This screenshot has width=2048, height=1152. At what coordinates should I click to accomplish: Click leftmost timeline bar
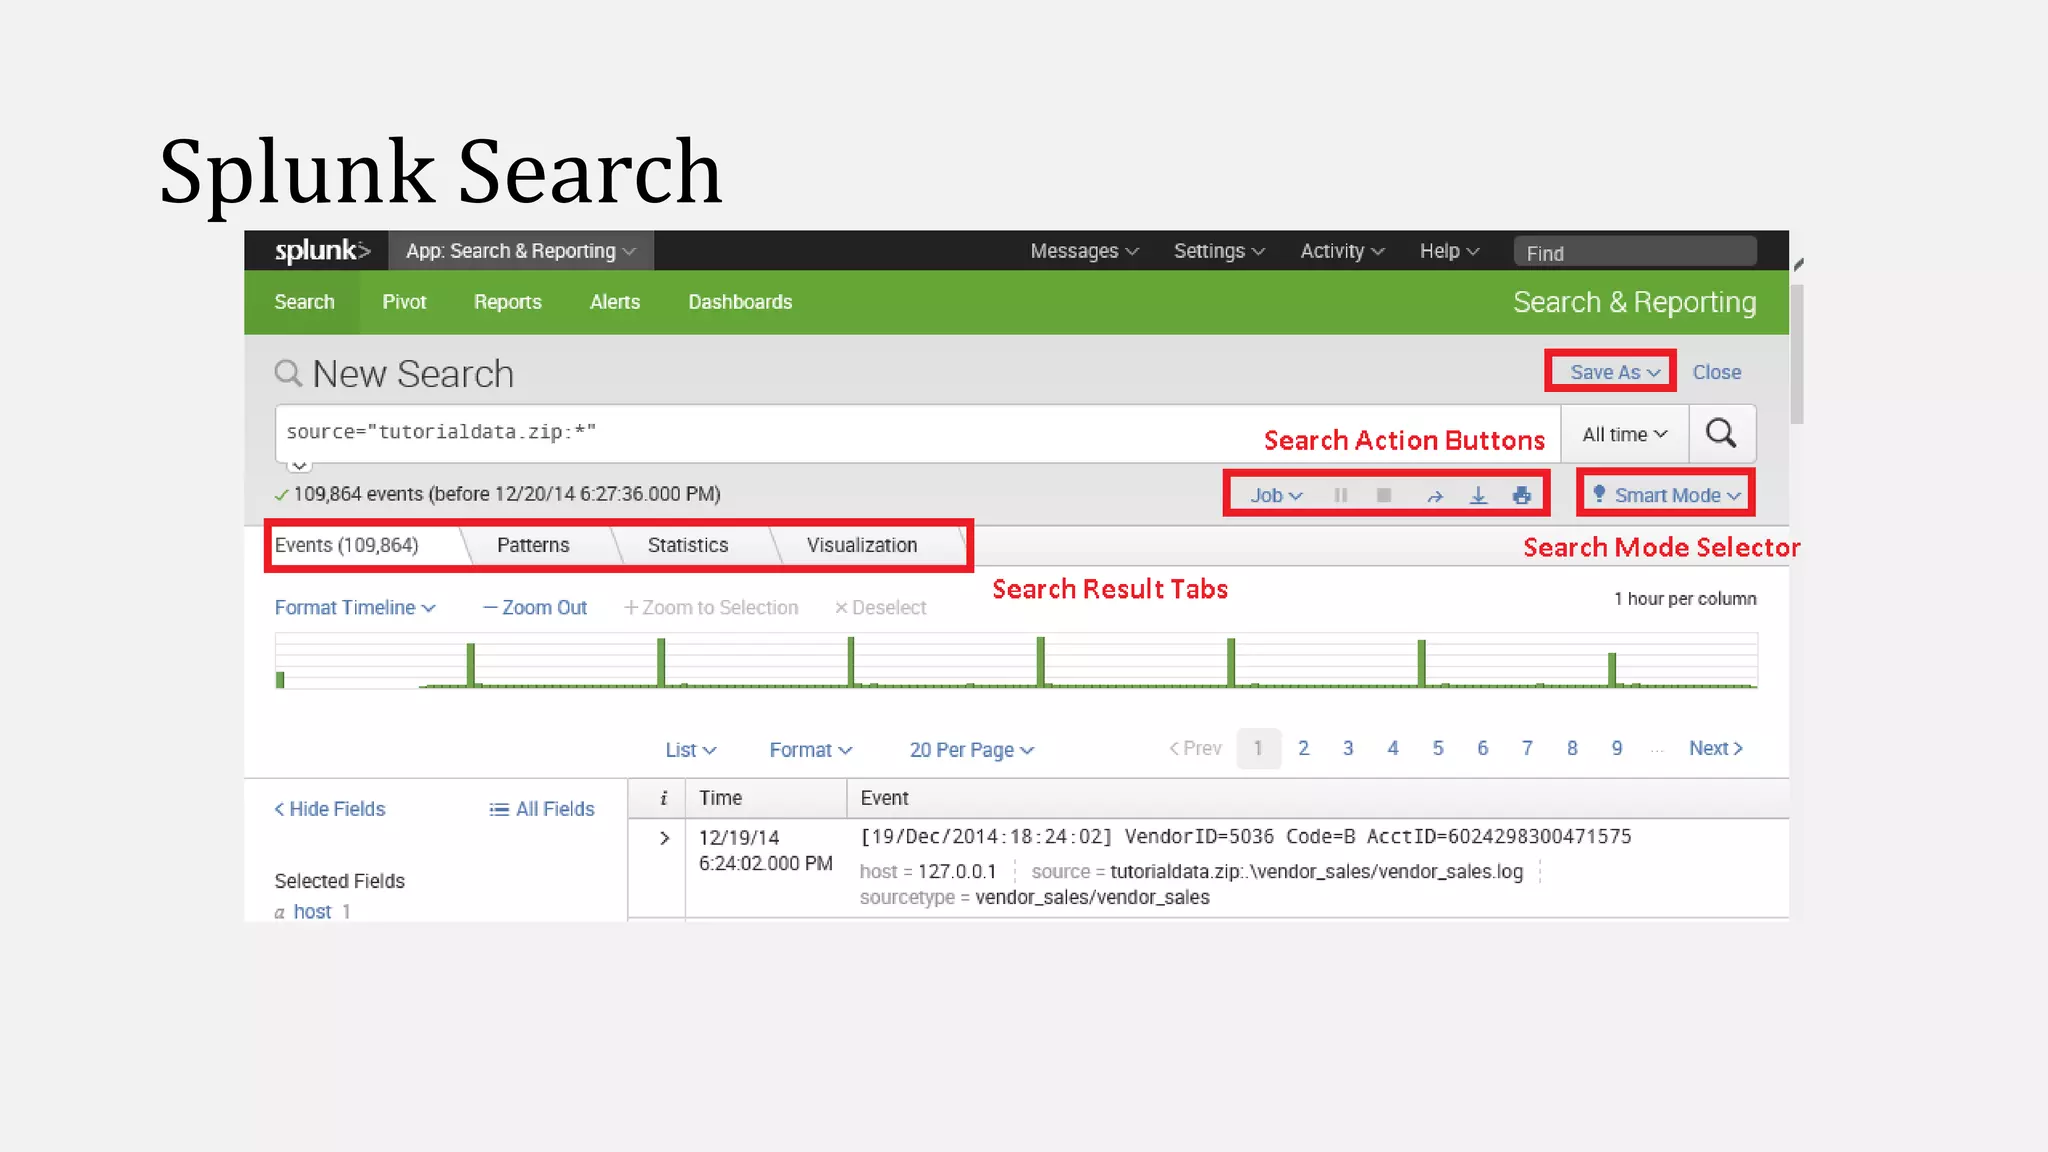pos(280,679)
